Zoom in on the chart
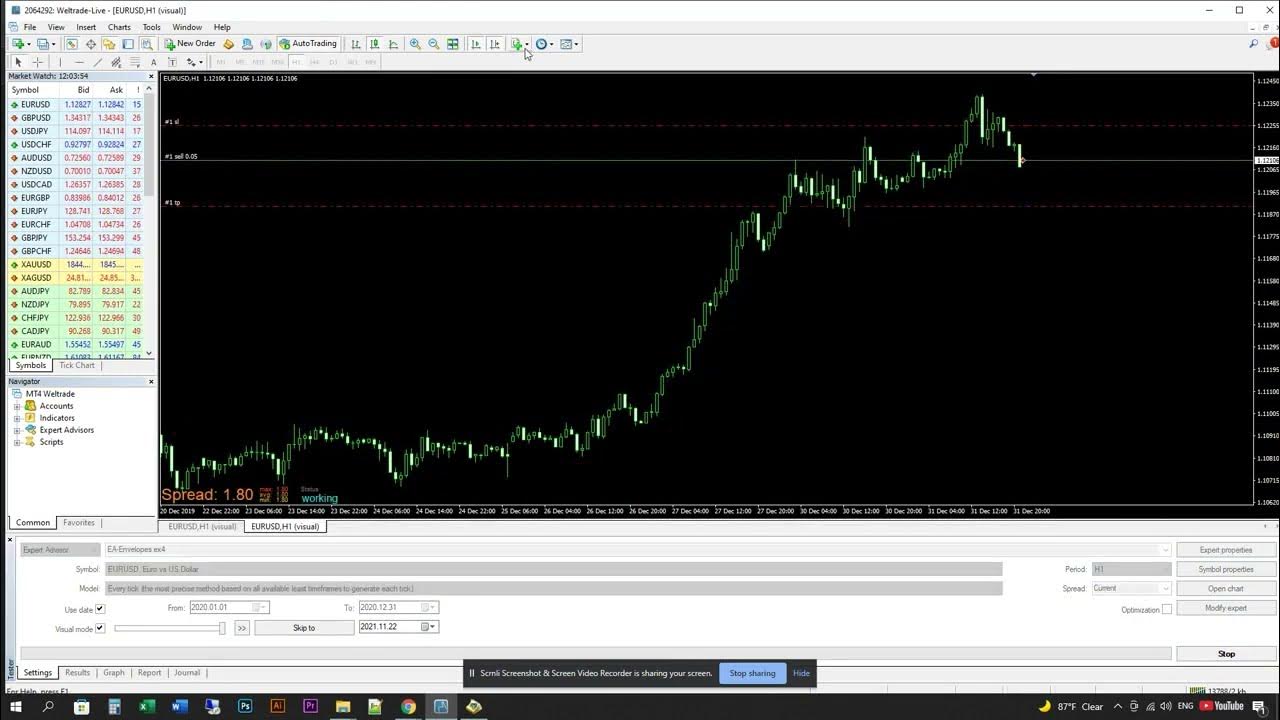This screenshot has width=1280, height=720. tap(415, 44)
